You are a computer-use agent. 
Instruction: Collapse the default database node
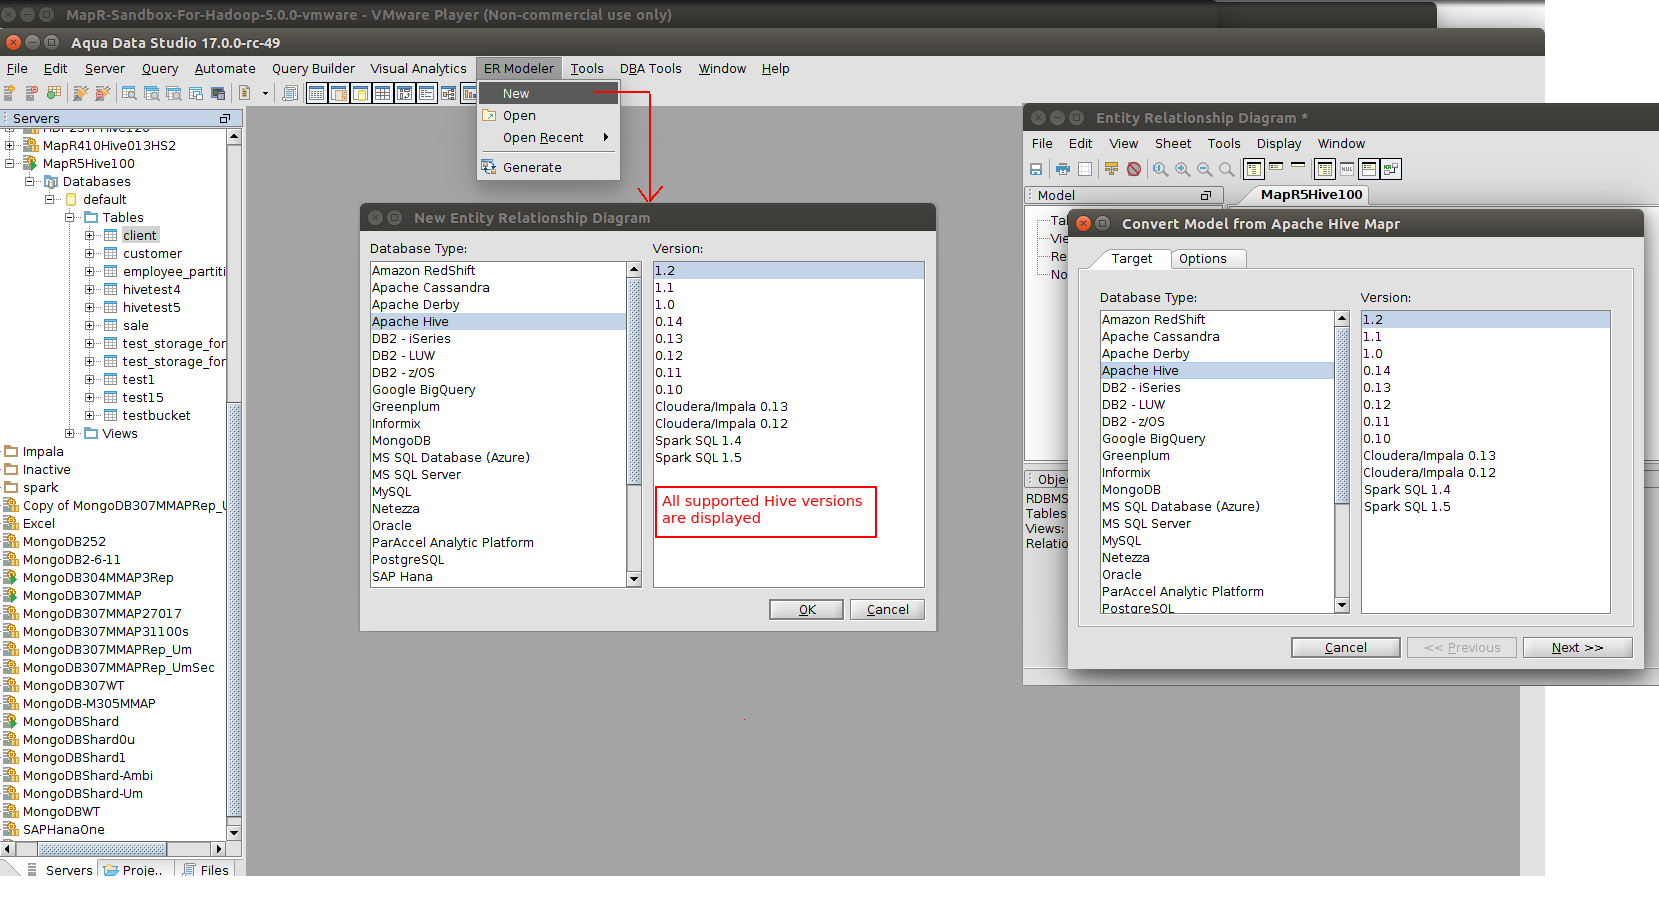point(49,199)
